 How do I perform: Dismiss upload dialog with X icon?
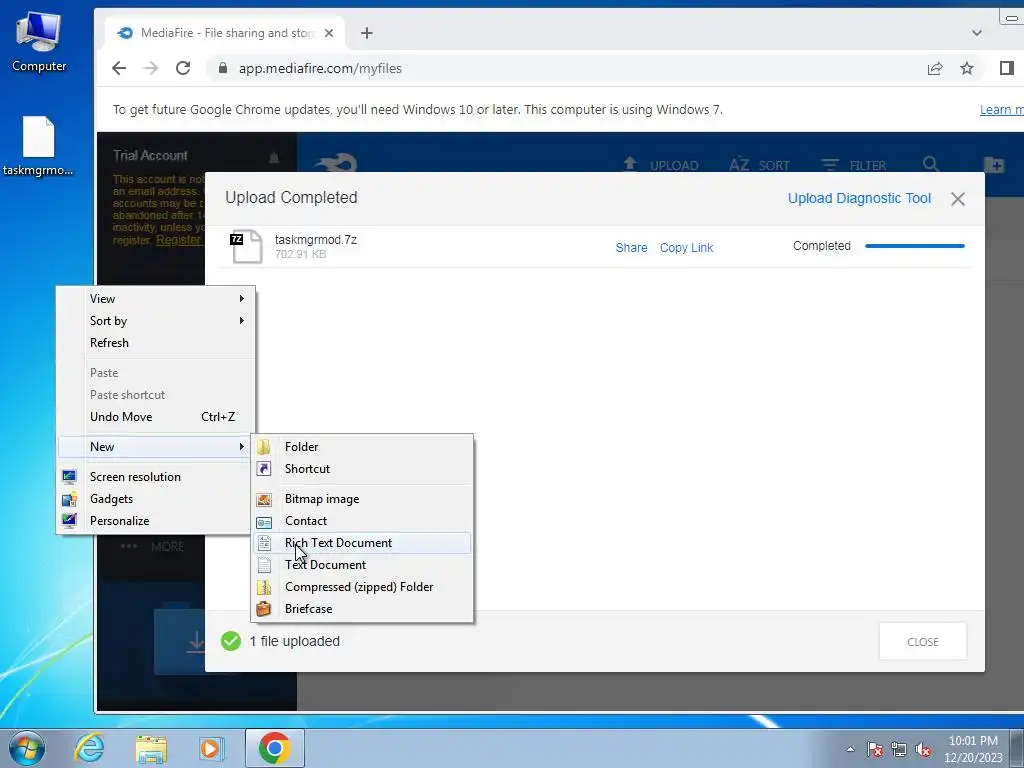957,199
